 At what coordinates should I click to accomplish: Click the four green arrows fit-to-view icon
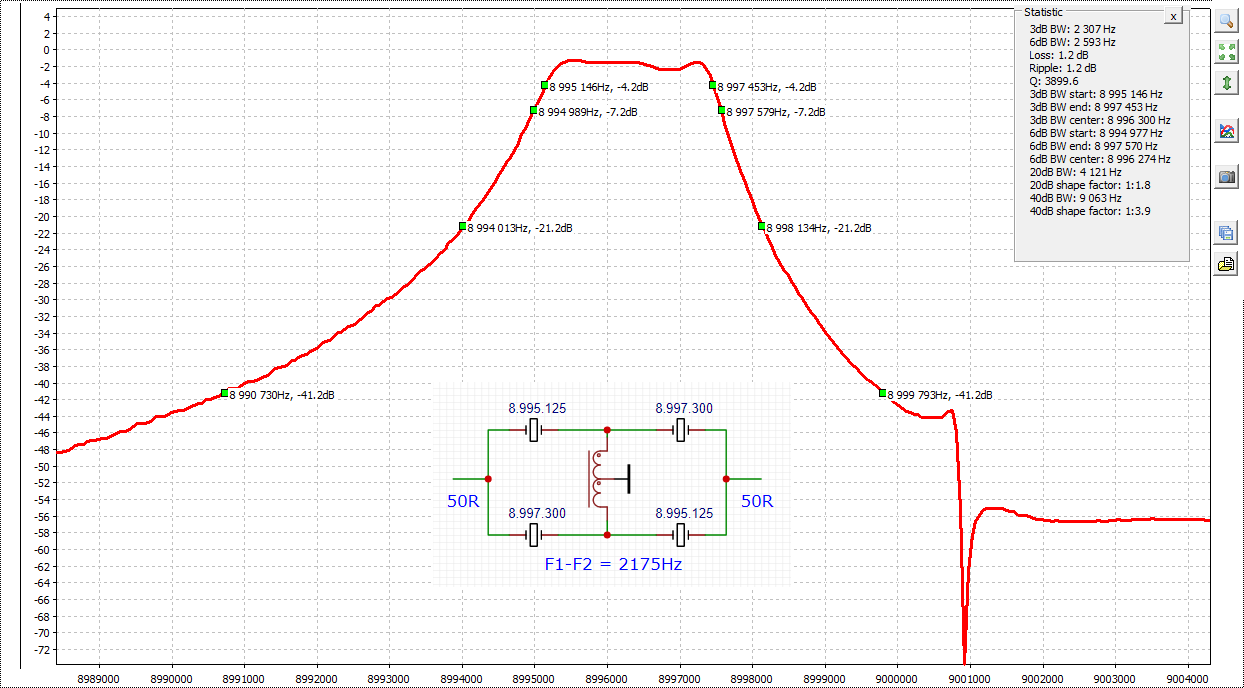coord(1226,51)
